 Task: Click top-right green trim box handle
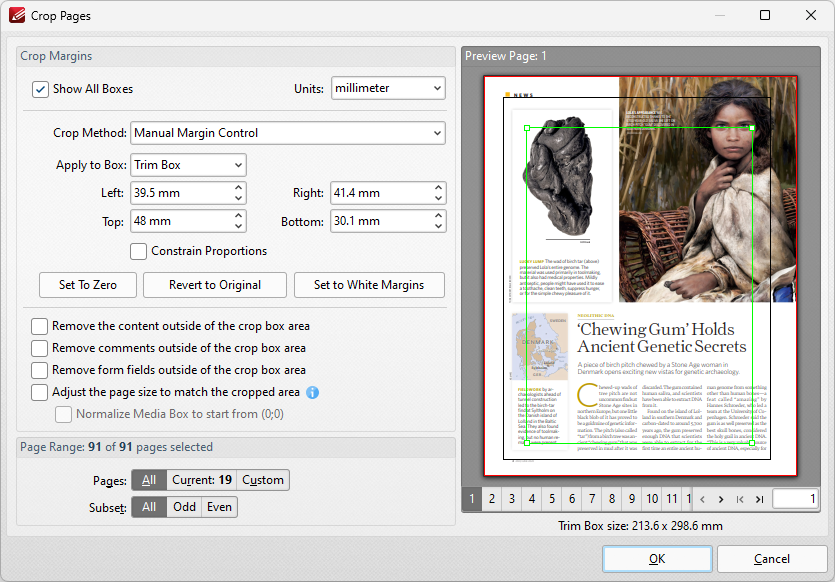click(x=752, y=128)
